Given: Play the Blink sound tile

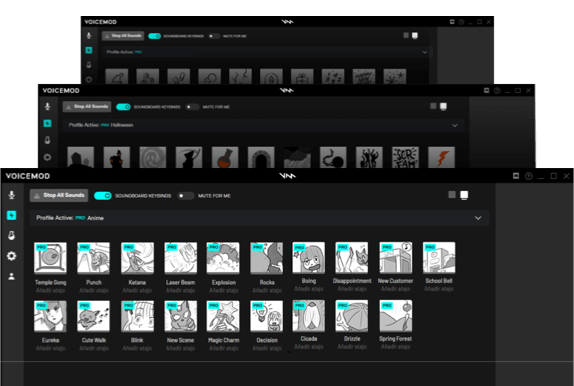Looking at the screenshot, I should [x=137, y=316].
